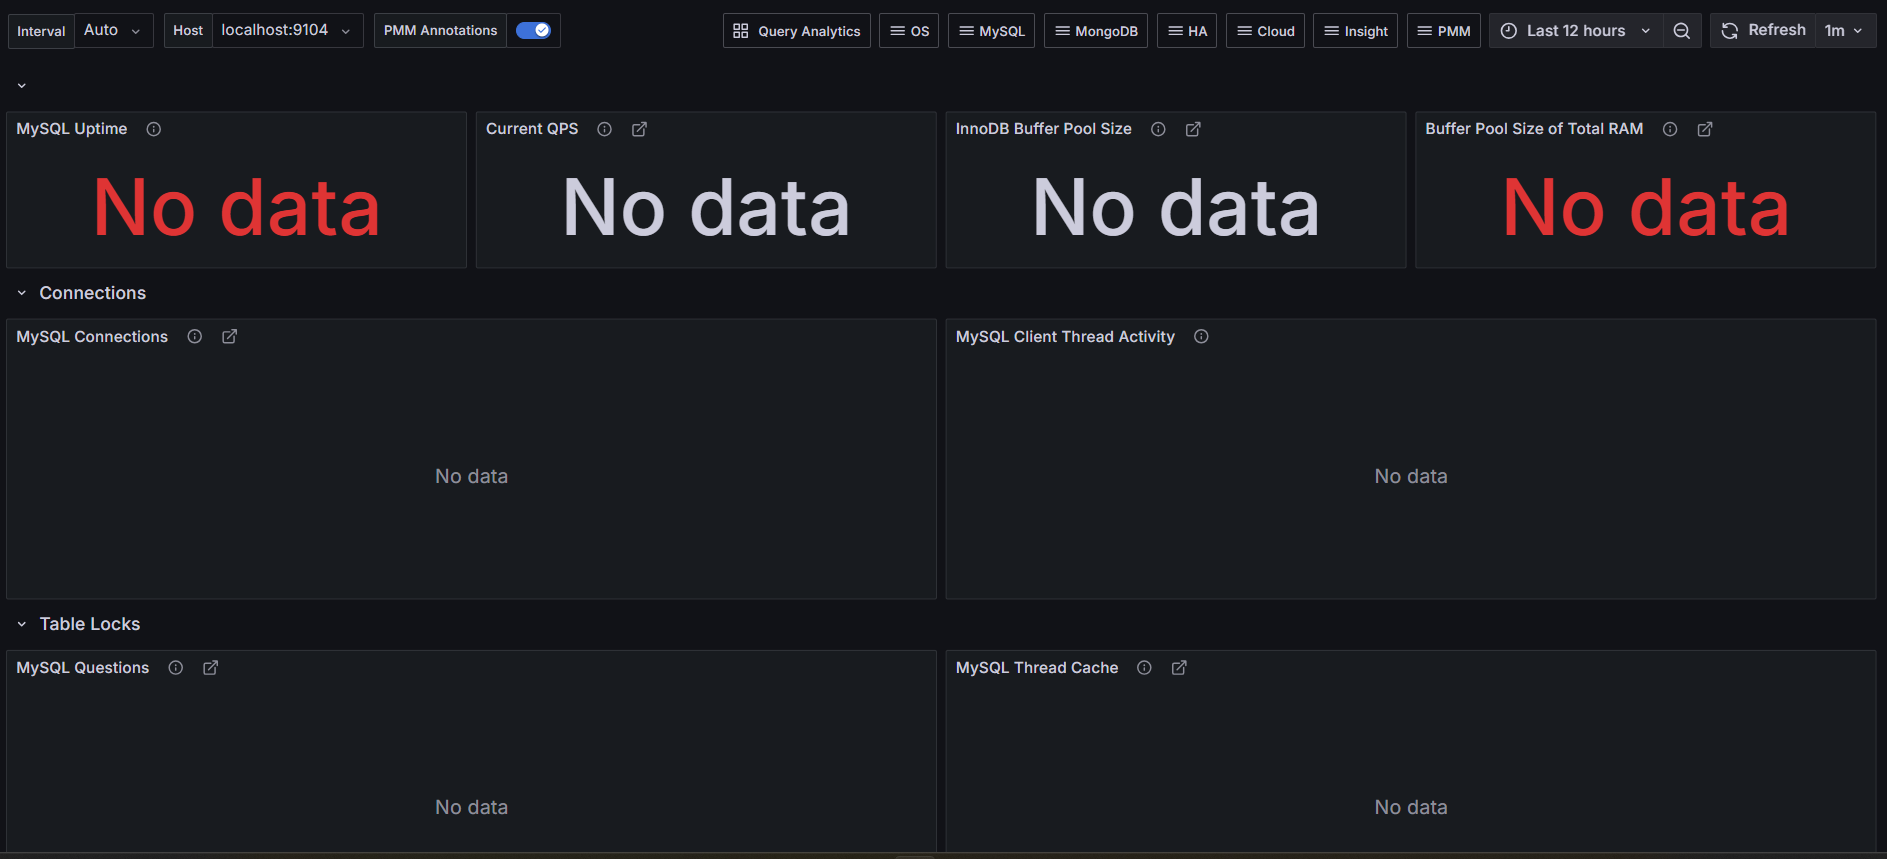
Task: Click the InnoDB Buffer Pool Size title
Action: (x=1044, y=129)
